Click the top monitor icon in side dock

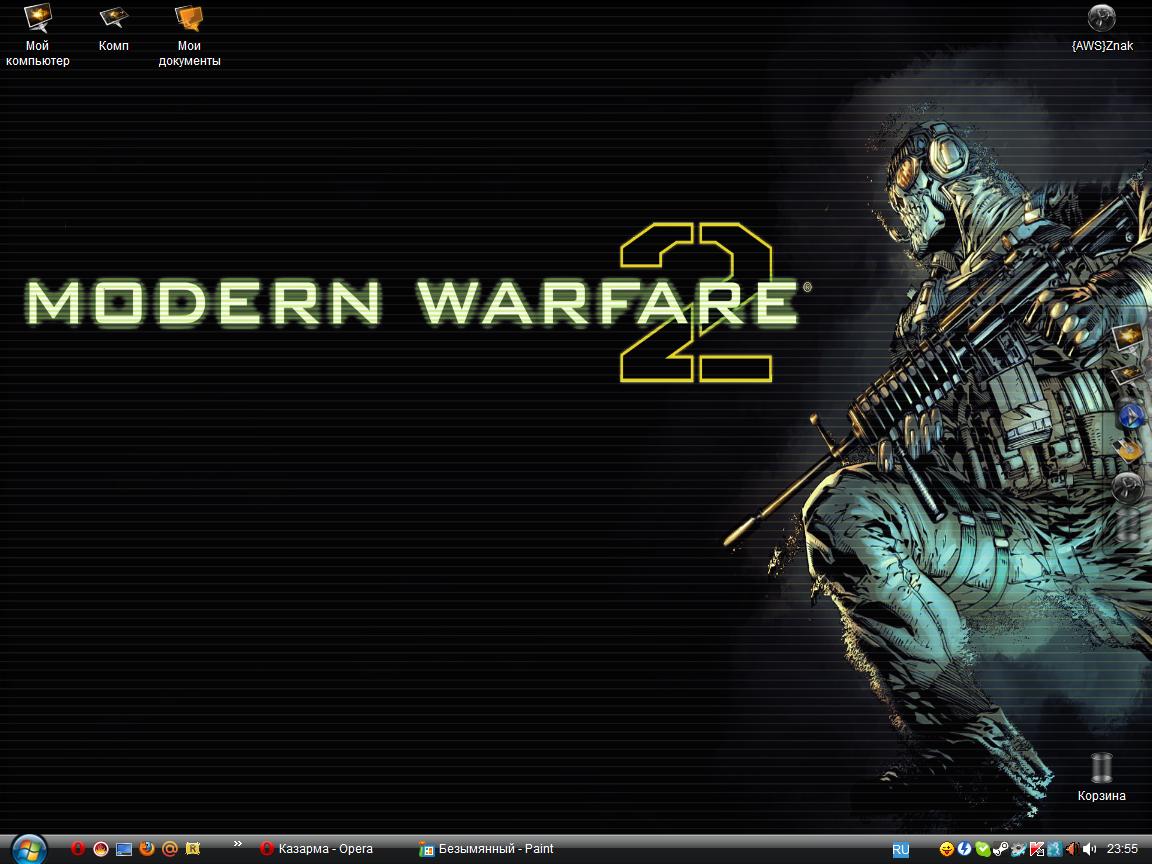(1128, 337)
